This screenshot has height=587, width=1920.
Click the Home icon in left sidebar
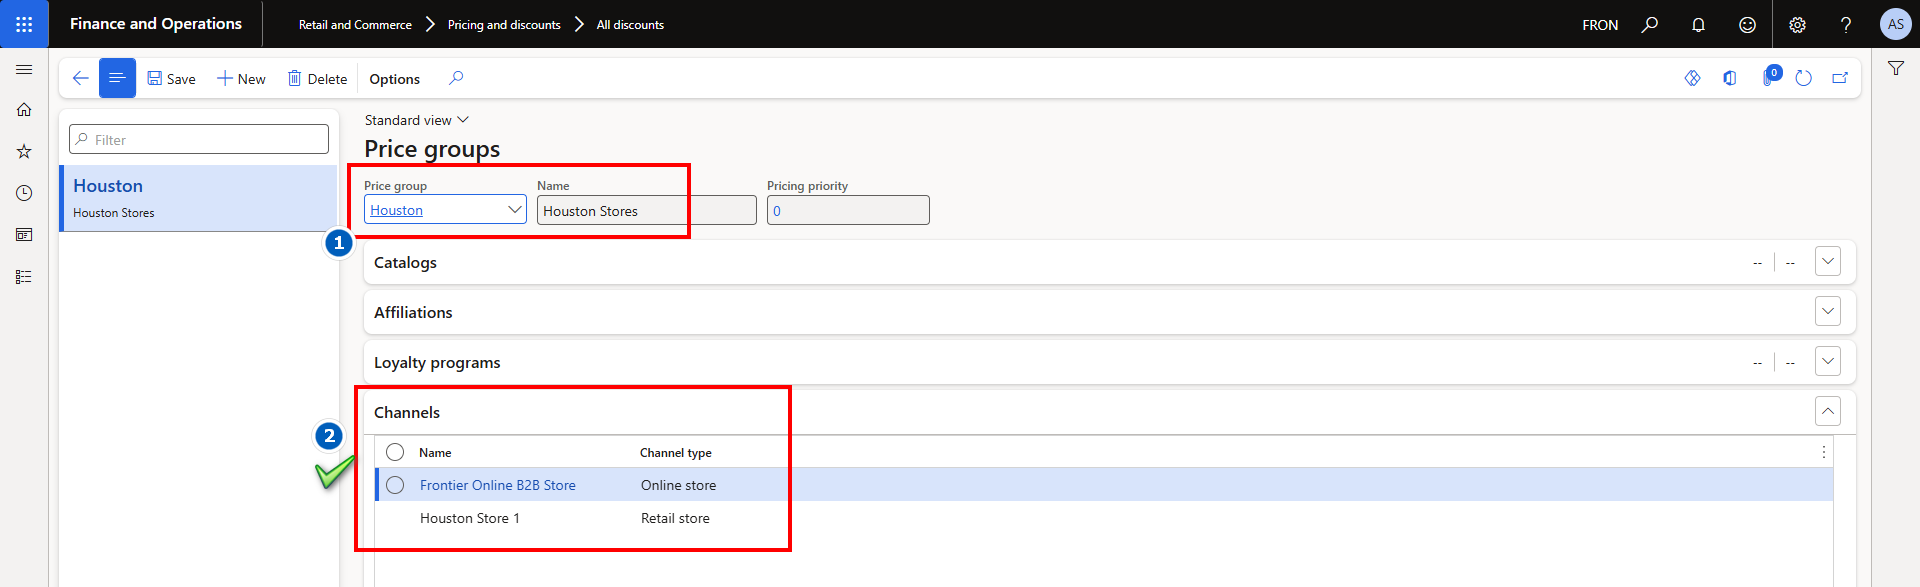24,110
